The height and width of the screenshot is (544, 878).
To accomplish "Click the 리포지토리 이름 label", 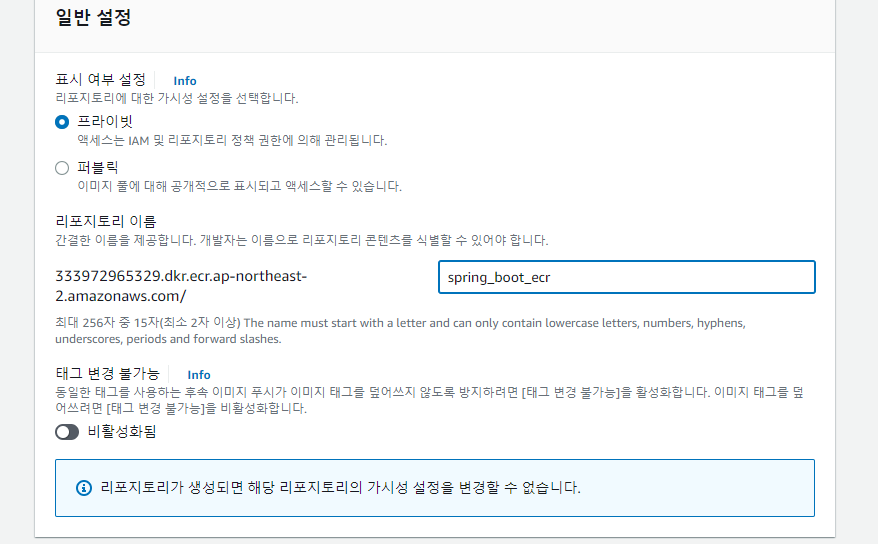I will (x=106, y=221).
